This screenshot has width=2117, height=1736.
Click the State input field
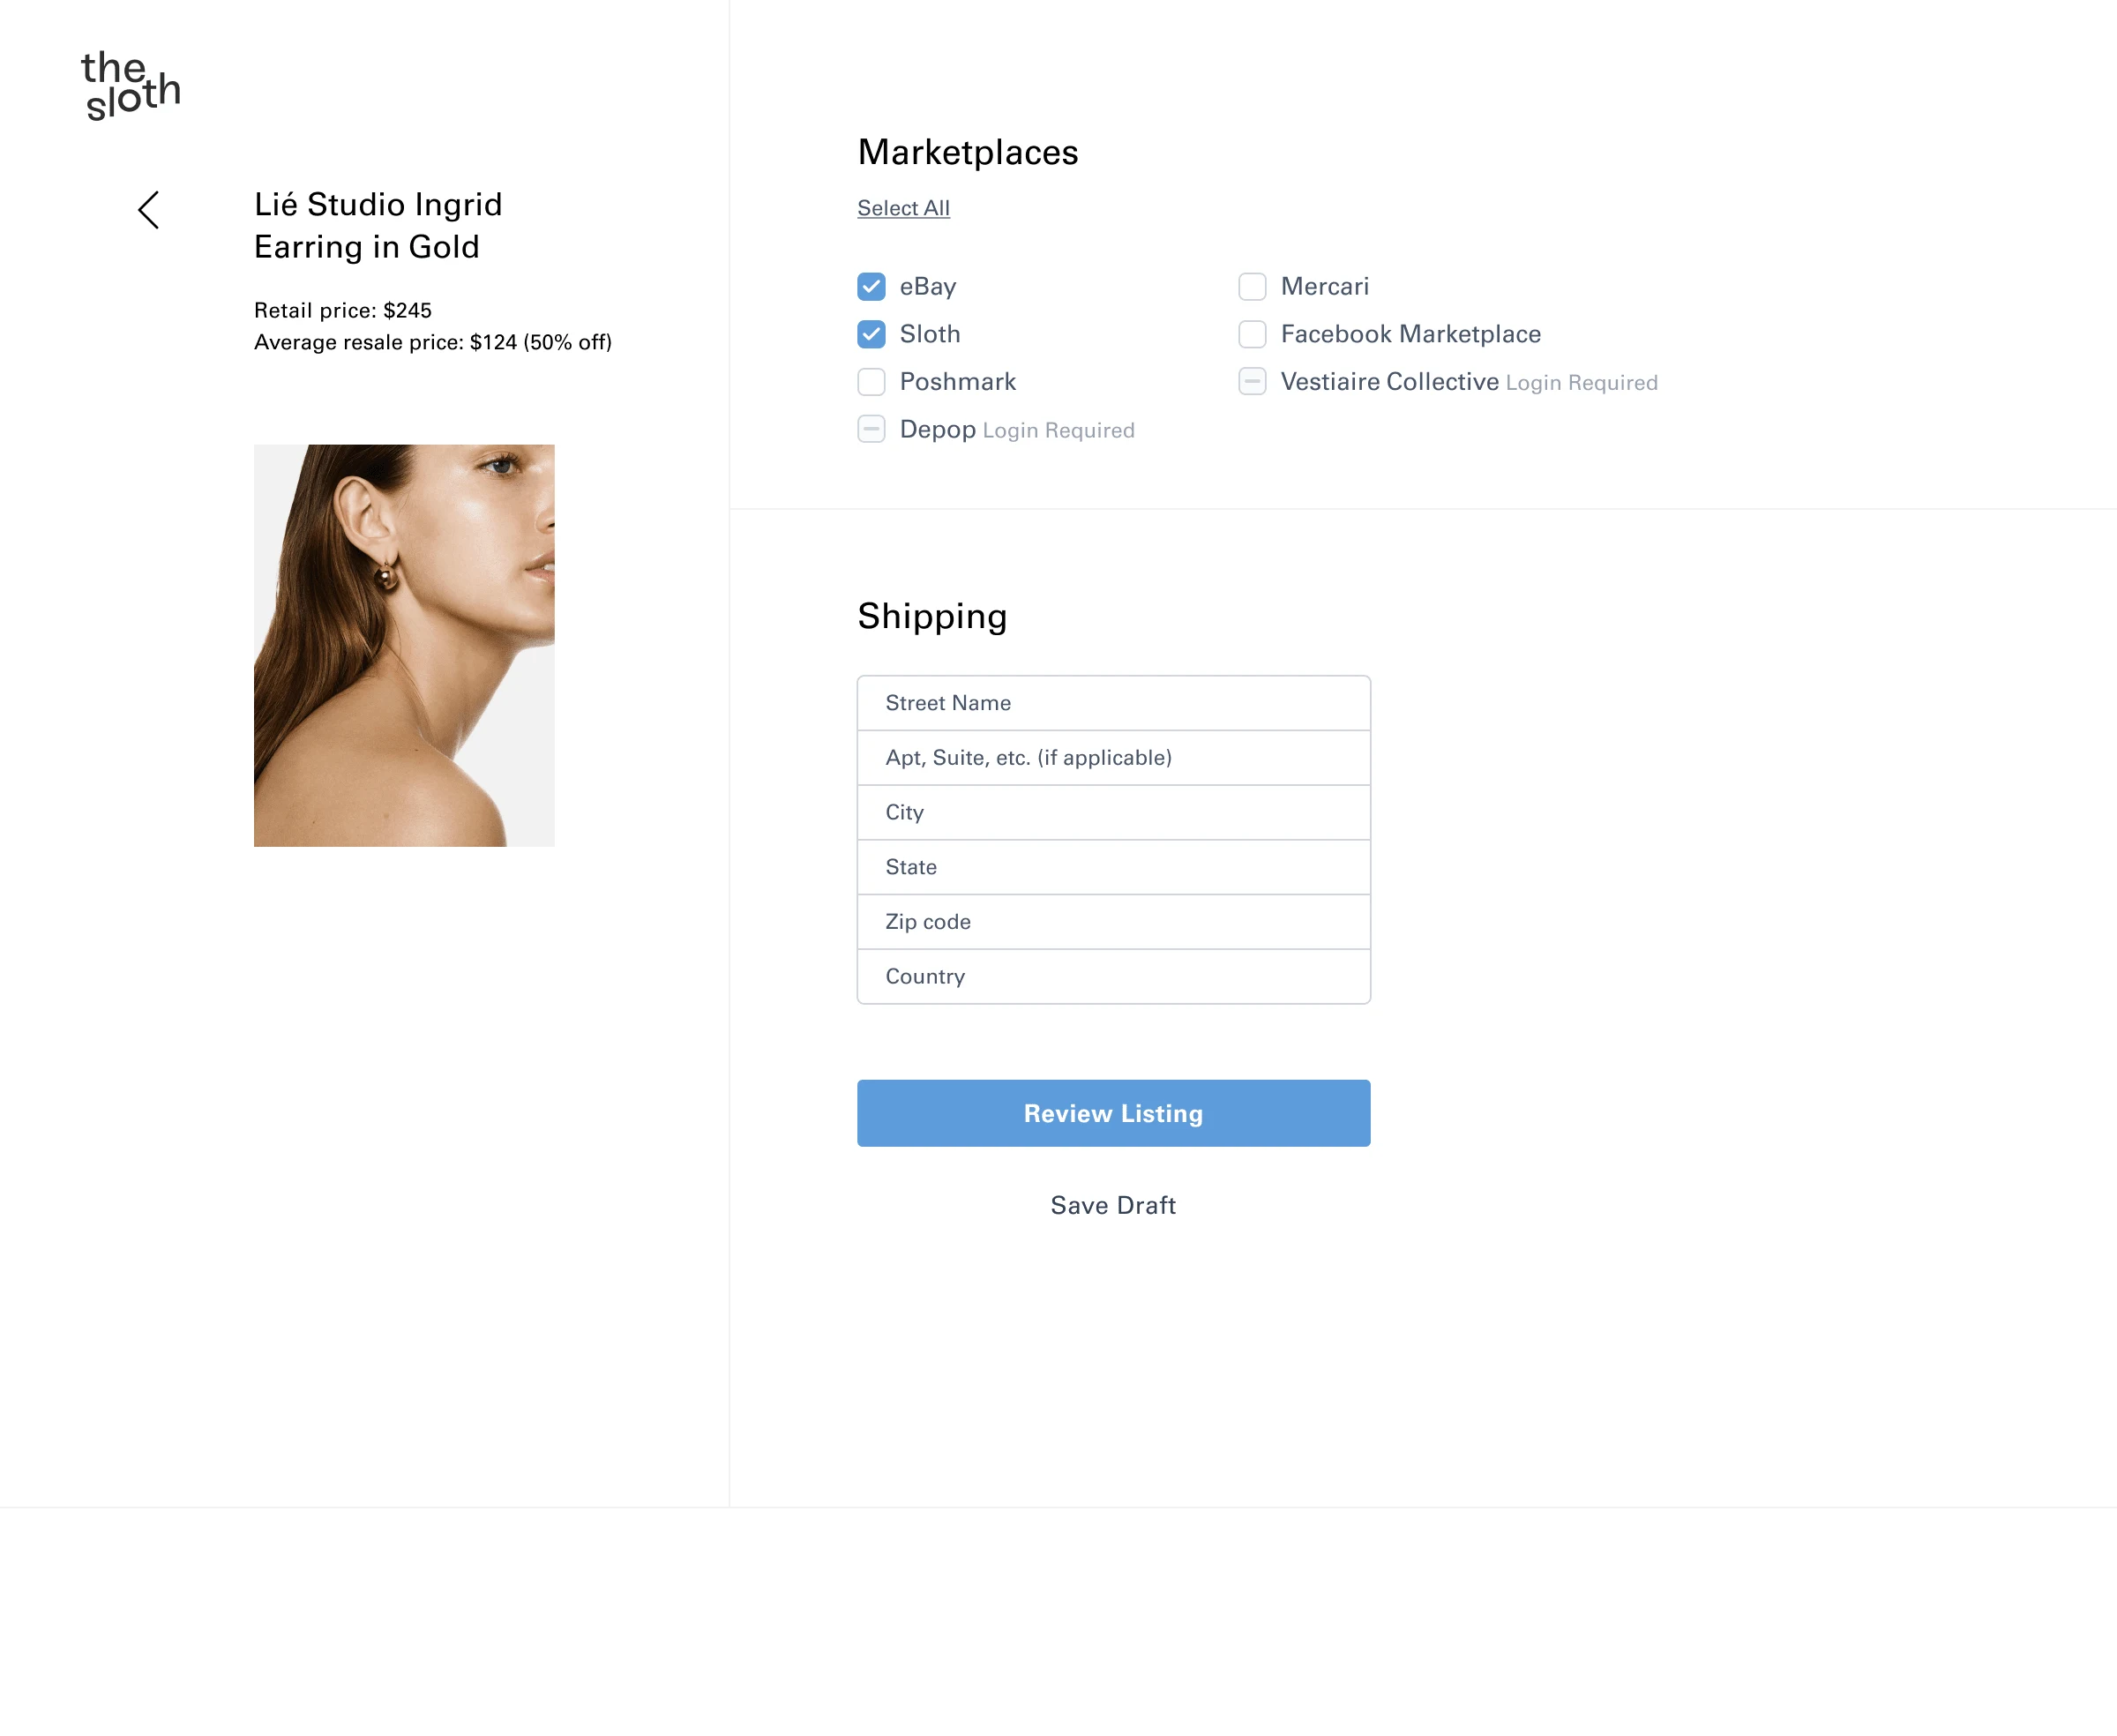pos(1113,865)
